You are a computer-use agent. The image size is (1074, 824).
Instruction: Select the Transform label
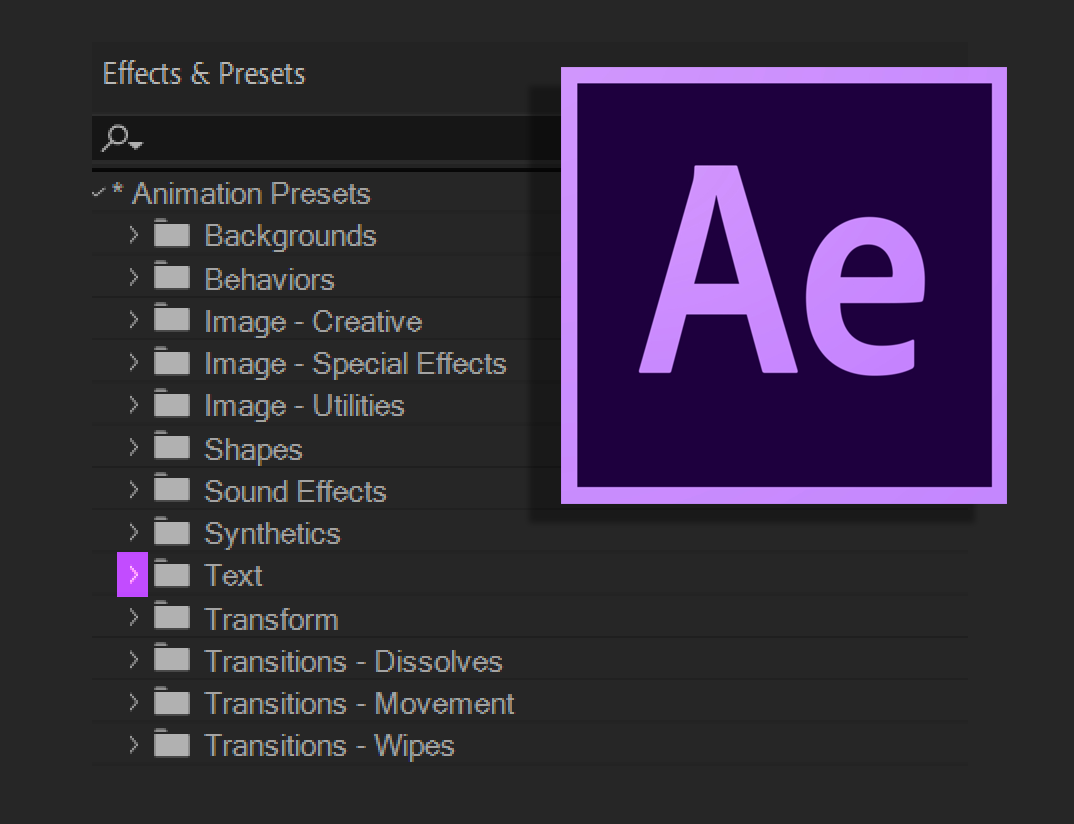[x=271, y=619]
